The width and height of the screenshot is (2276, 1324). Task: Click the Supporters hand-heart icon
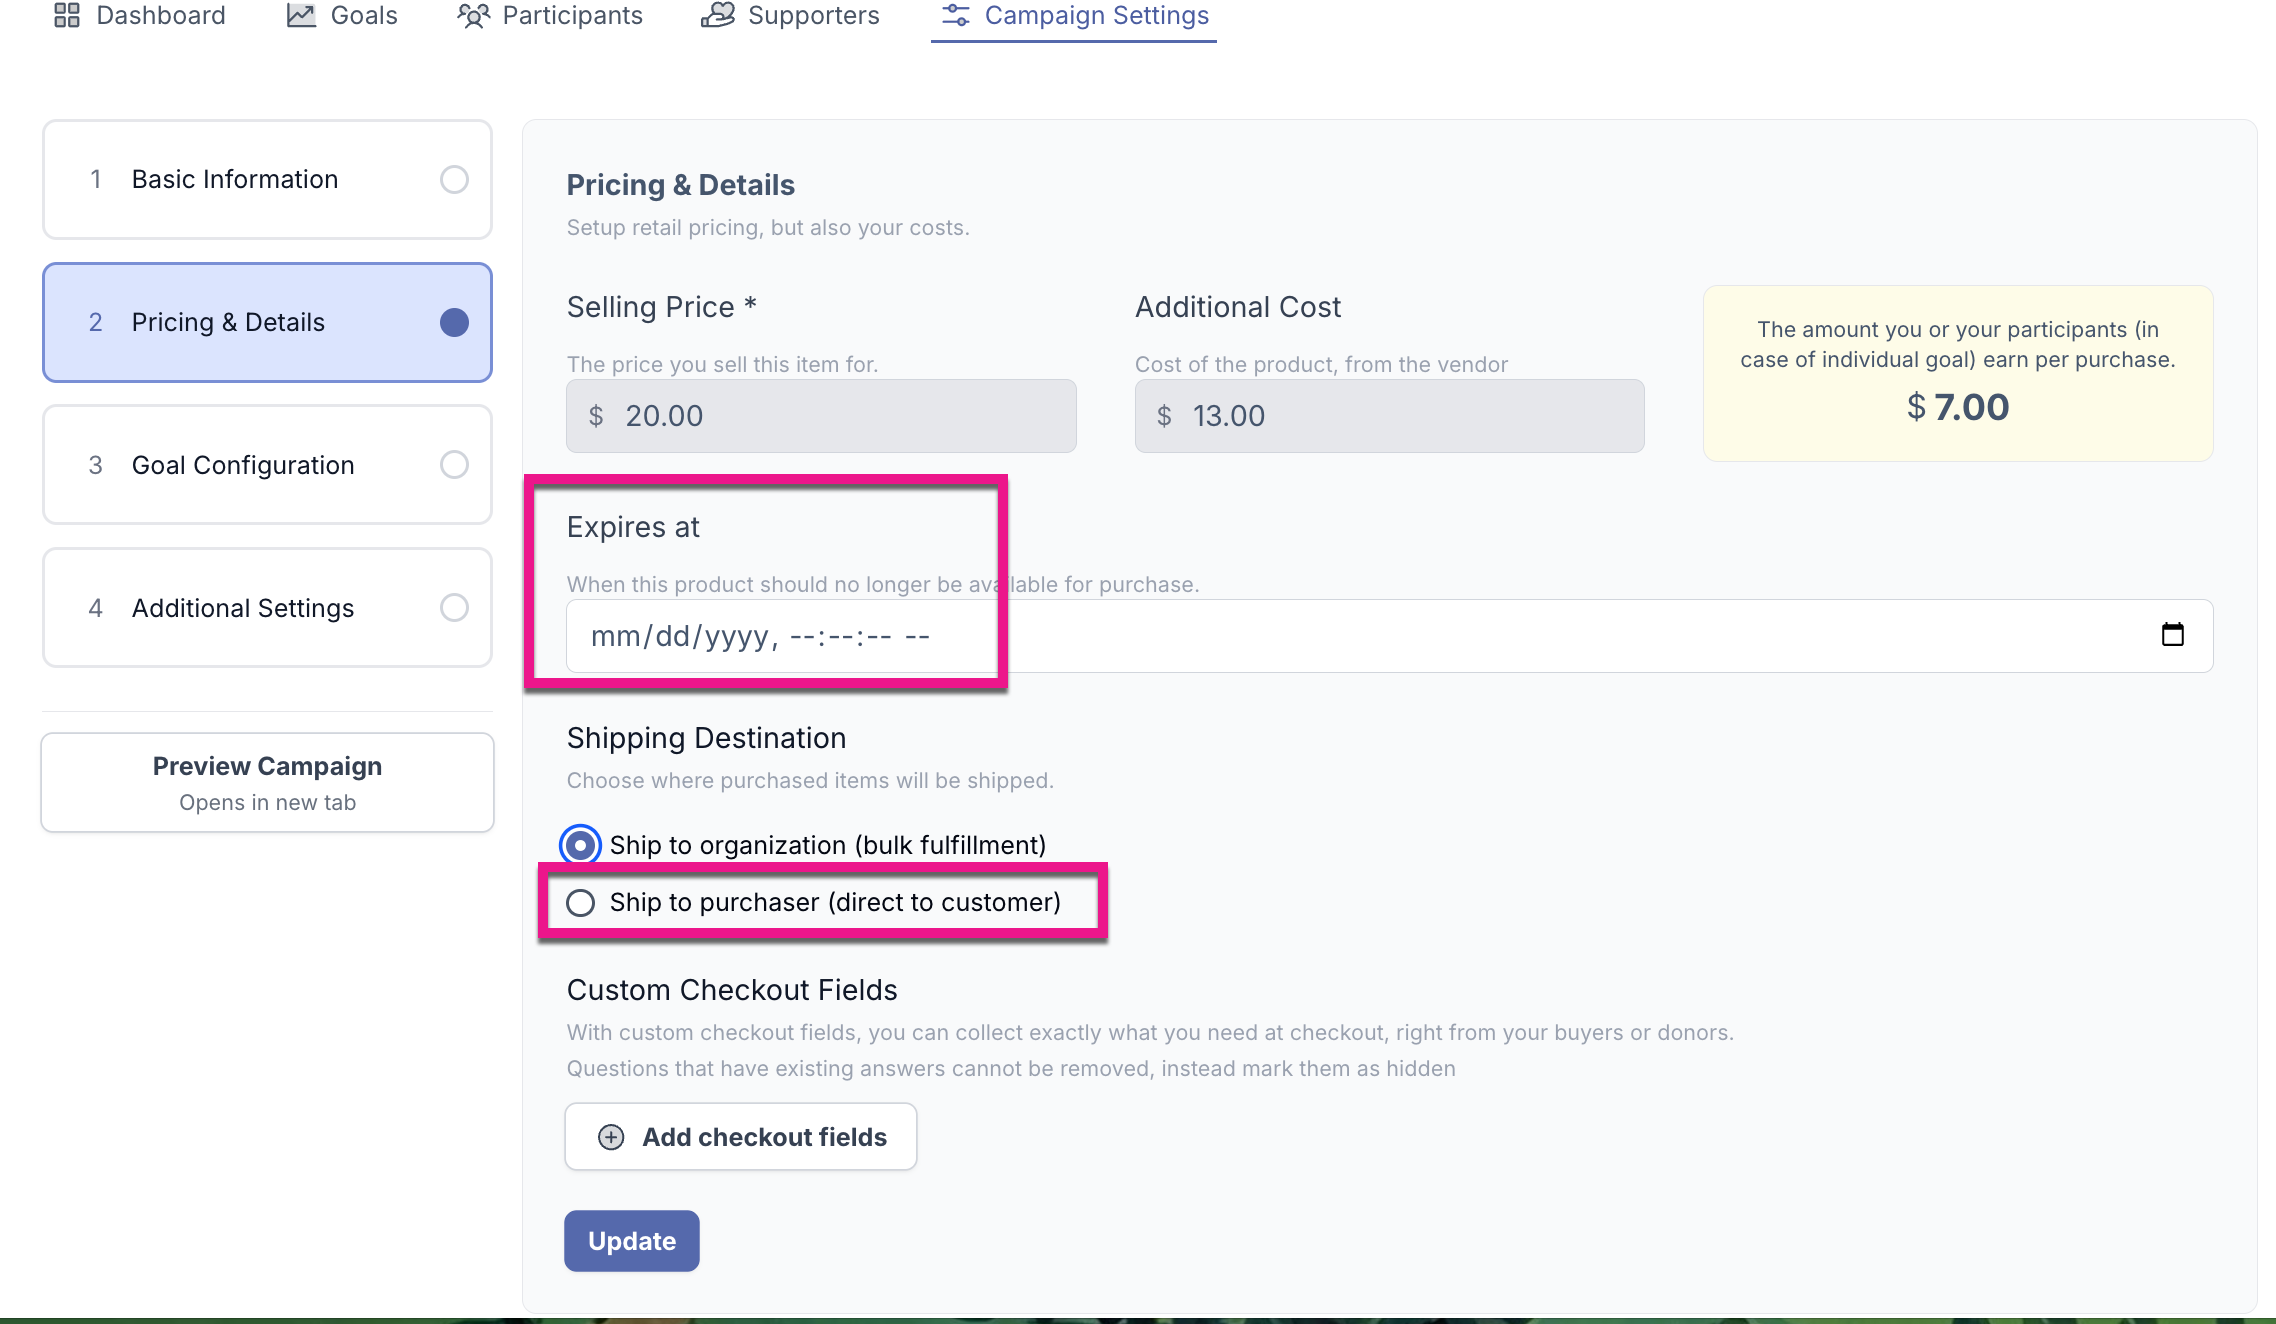coord(718,15)
